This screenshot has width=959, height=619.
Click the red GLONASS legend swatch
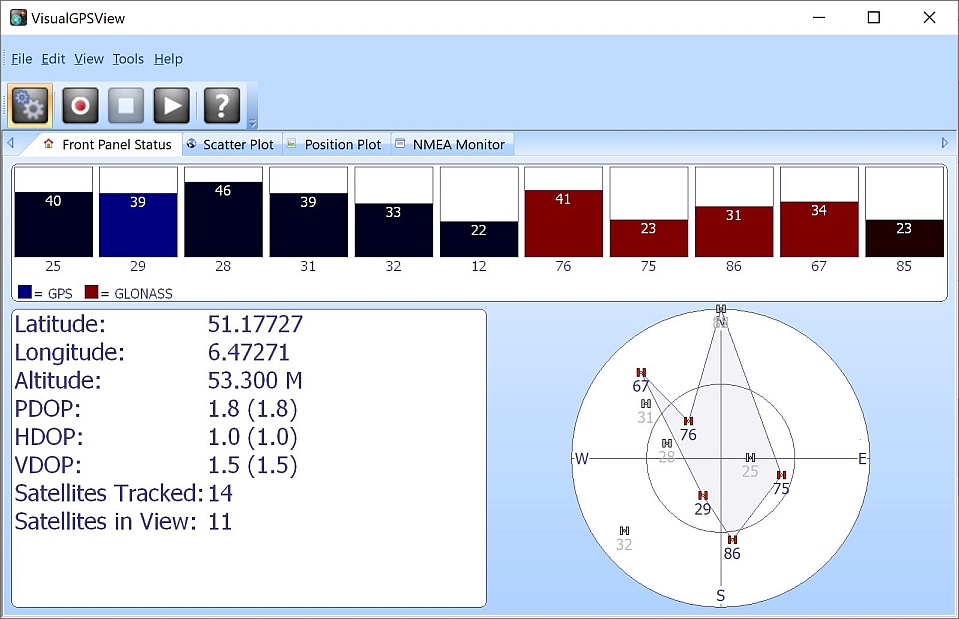[91, 292]
